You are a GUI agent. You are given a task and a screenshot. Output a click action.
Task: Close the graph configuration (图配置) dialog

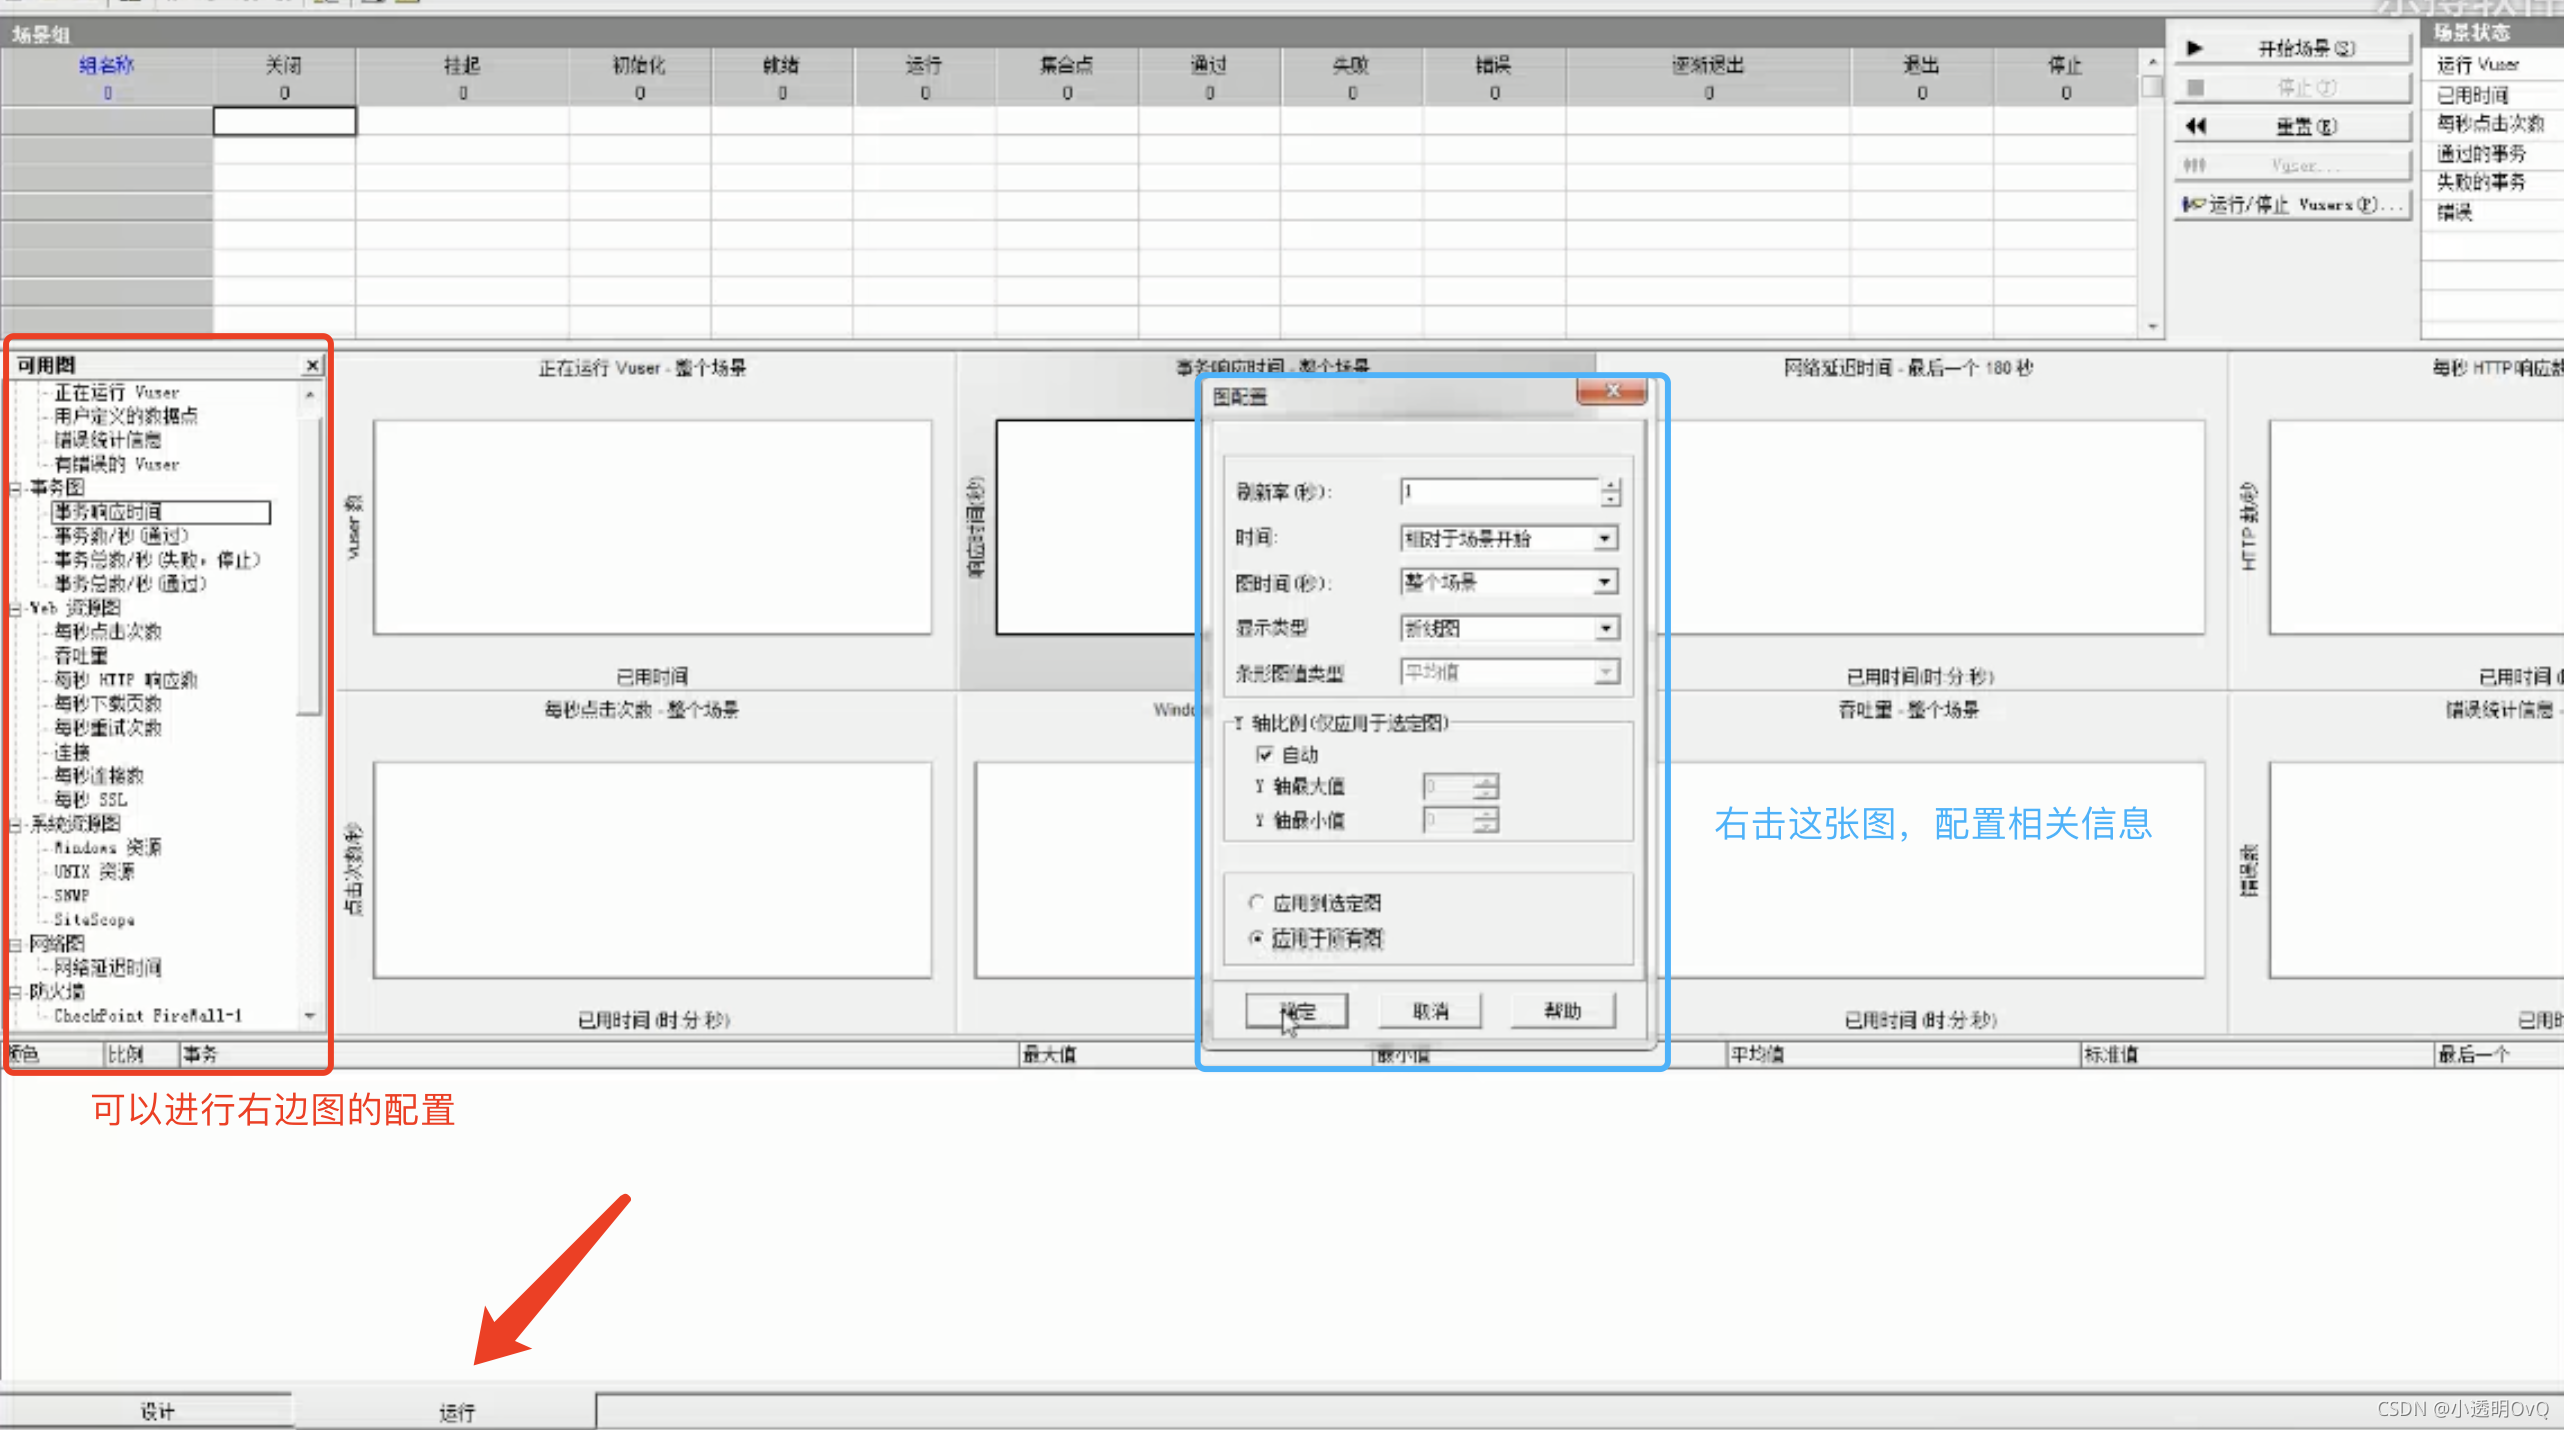(1611, 392)
